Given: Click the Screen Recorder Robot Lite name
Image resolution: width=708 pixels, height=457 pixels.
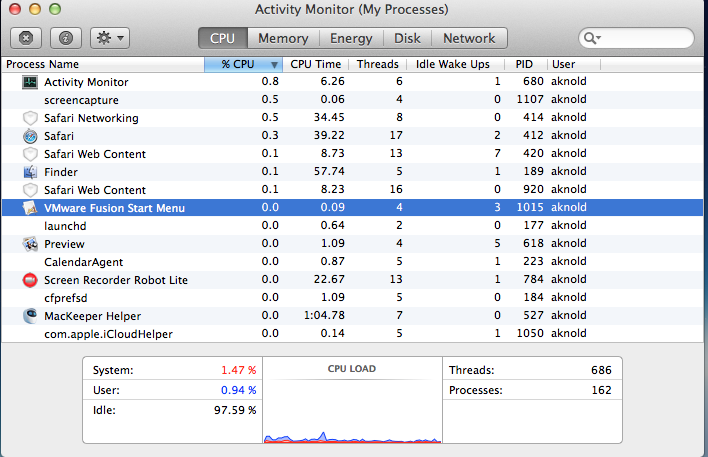Looking at the screenshot, I should tap(116, 280).
